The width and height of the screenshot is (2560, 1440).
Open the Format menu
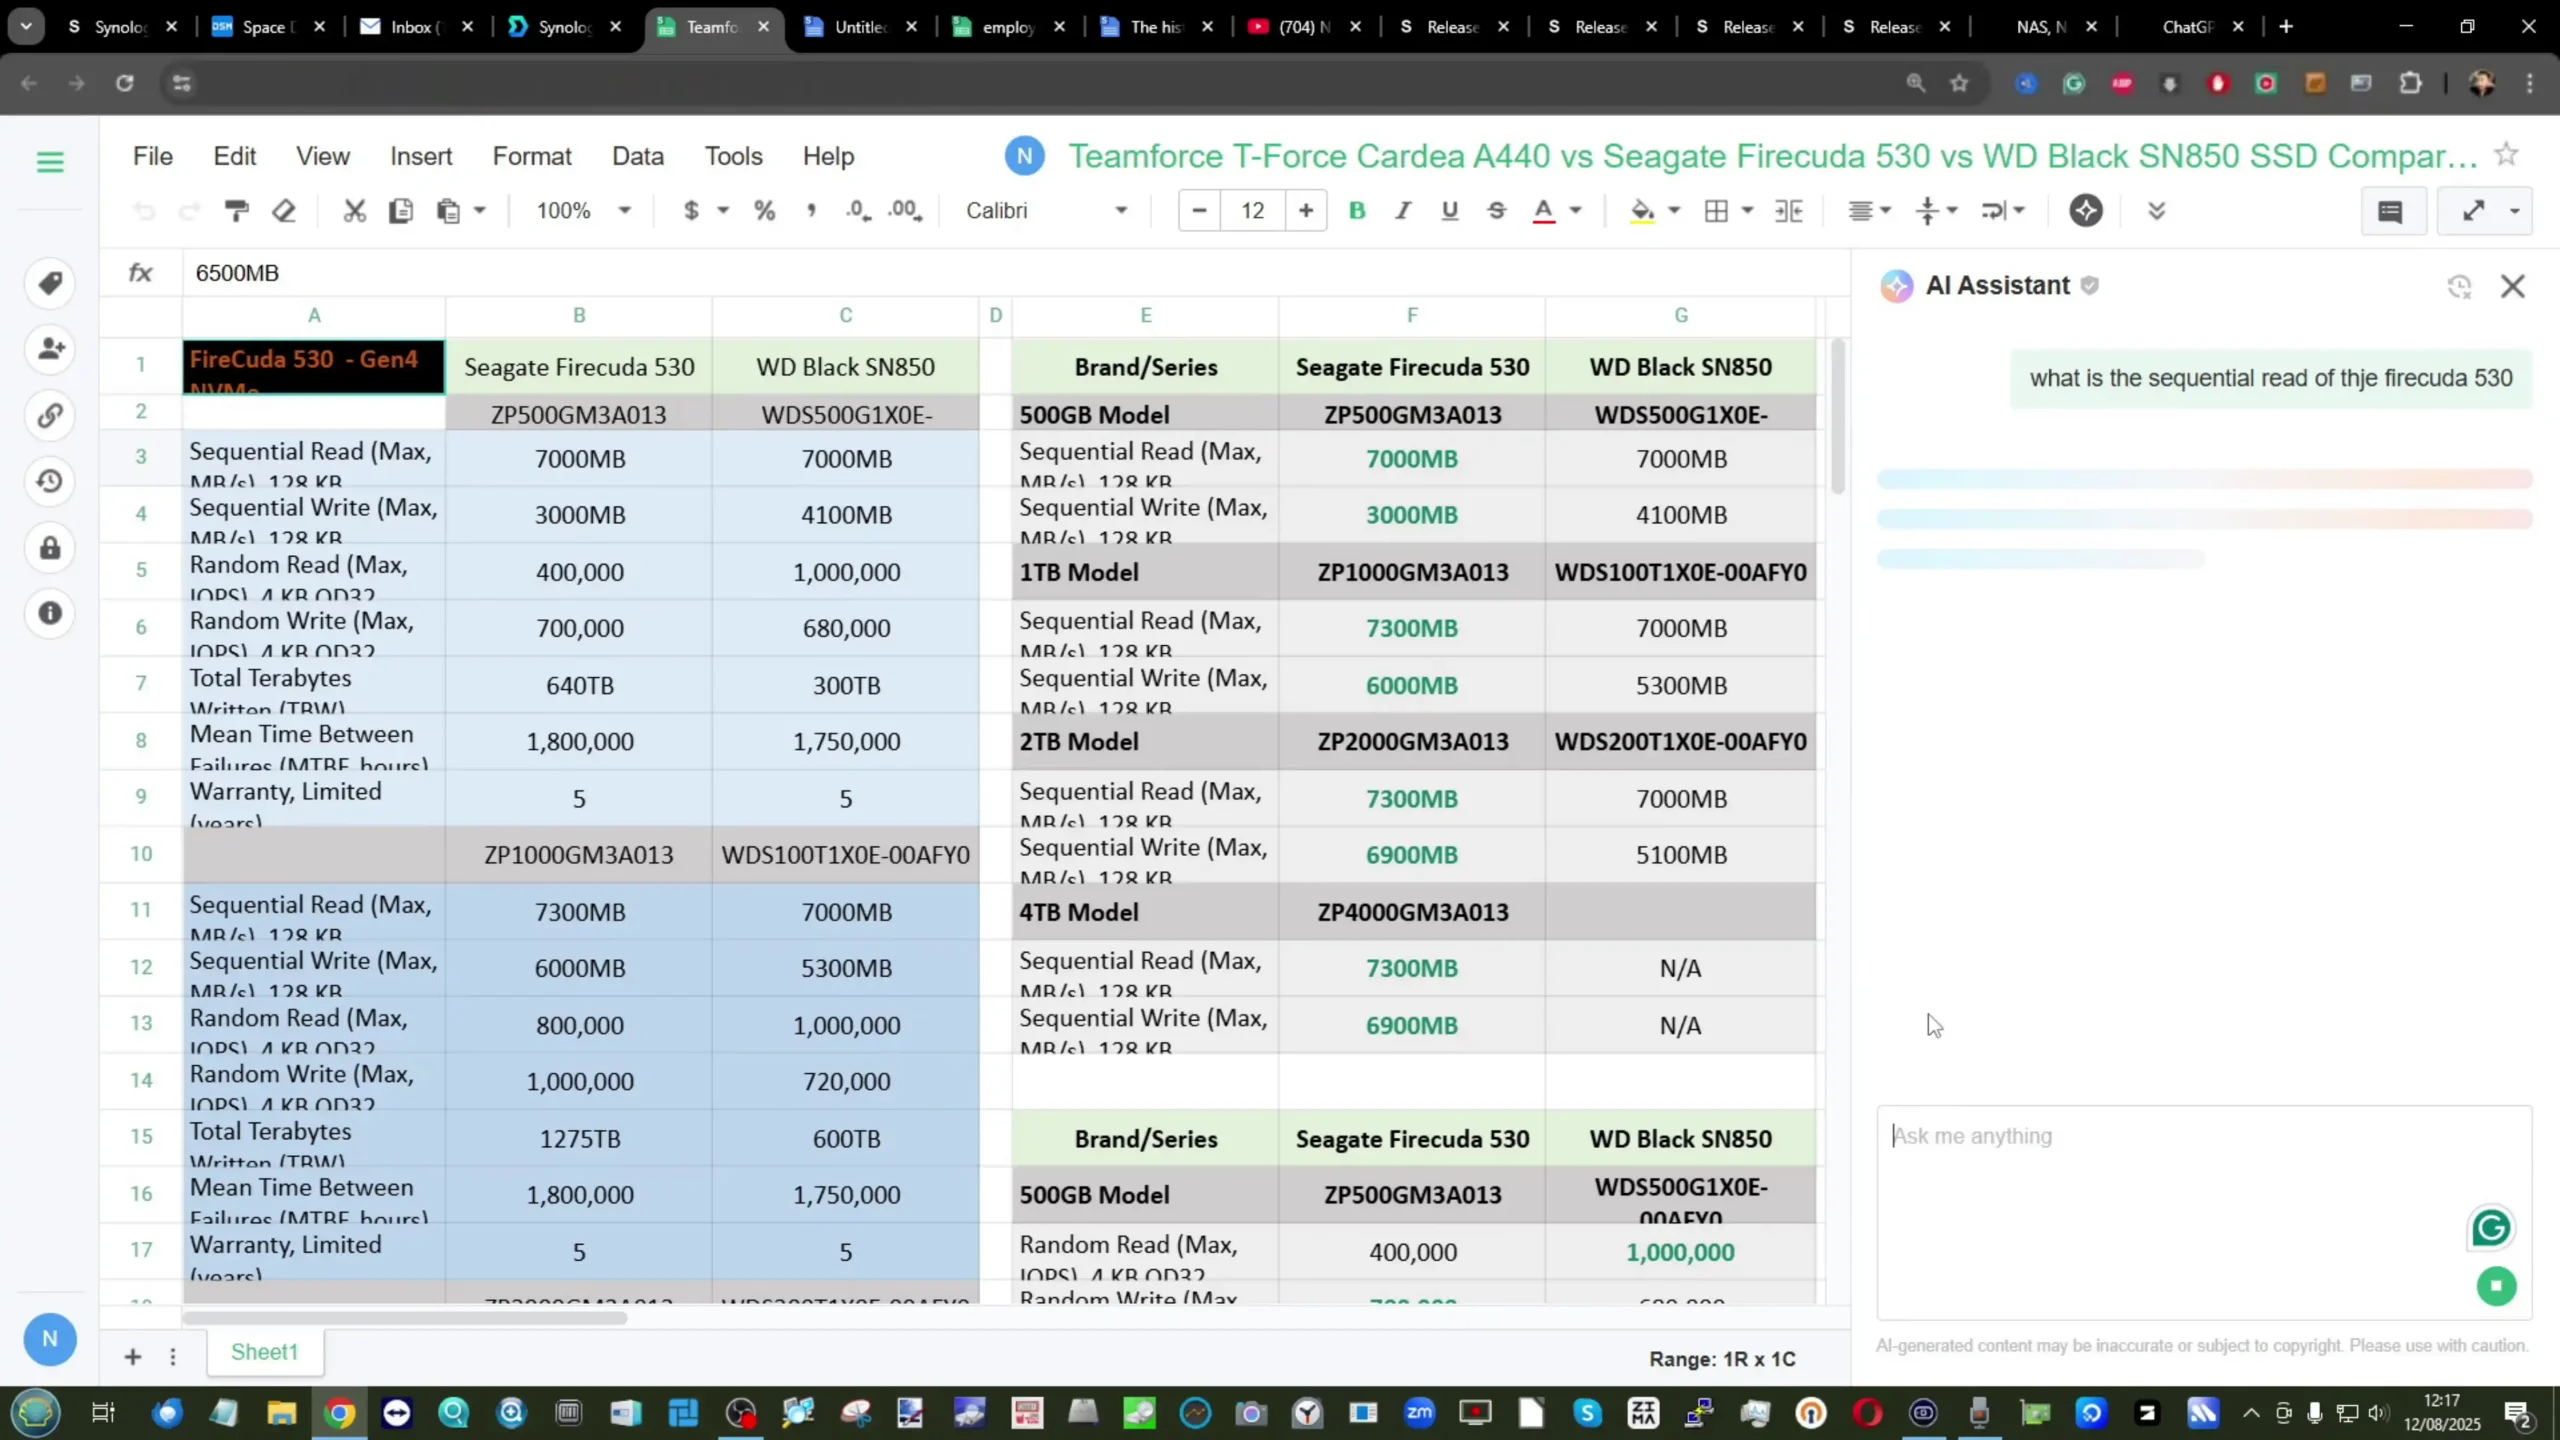[x=532, y=157]
